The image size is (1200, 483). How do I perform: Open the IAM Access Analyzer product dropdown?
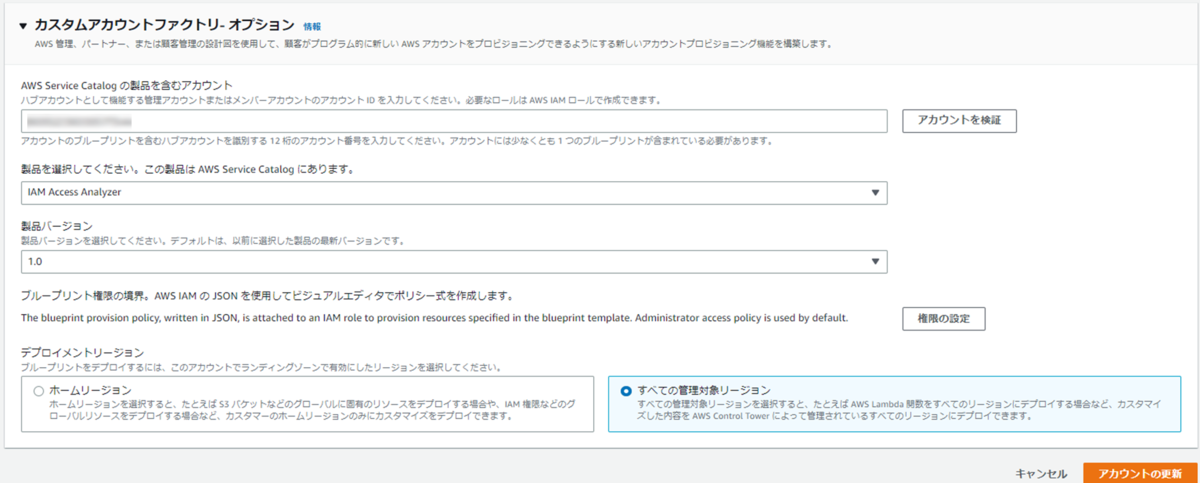pos(454,192)
